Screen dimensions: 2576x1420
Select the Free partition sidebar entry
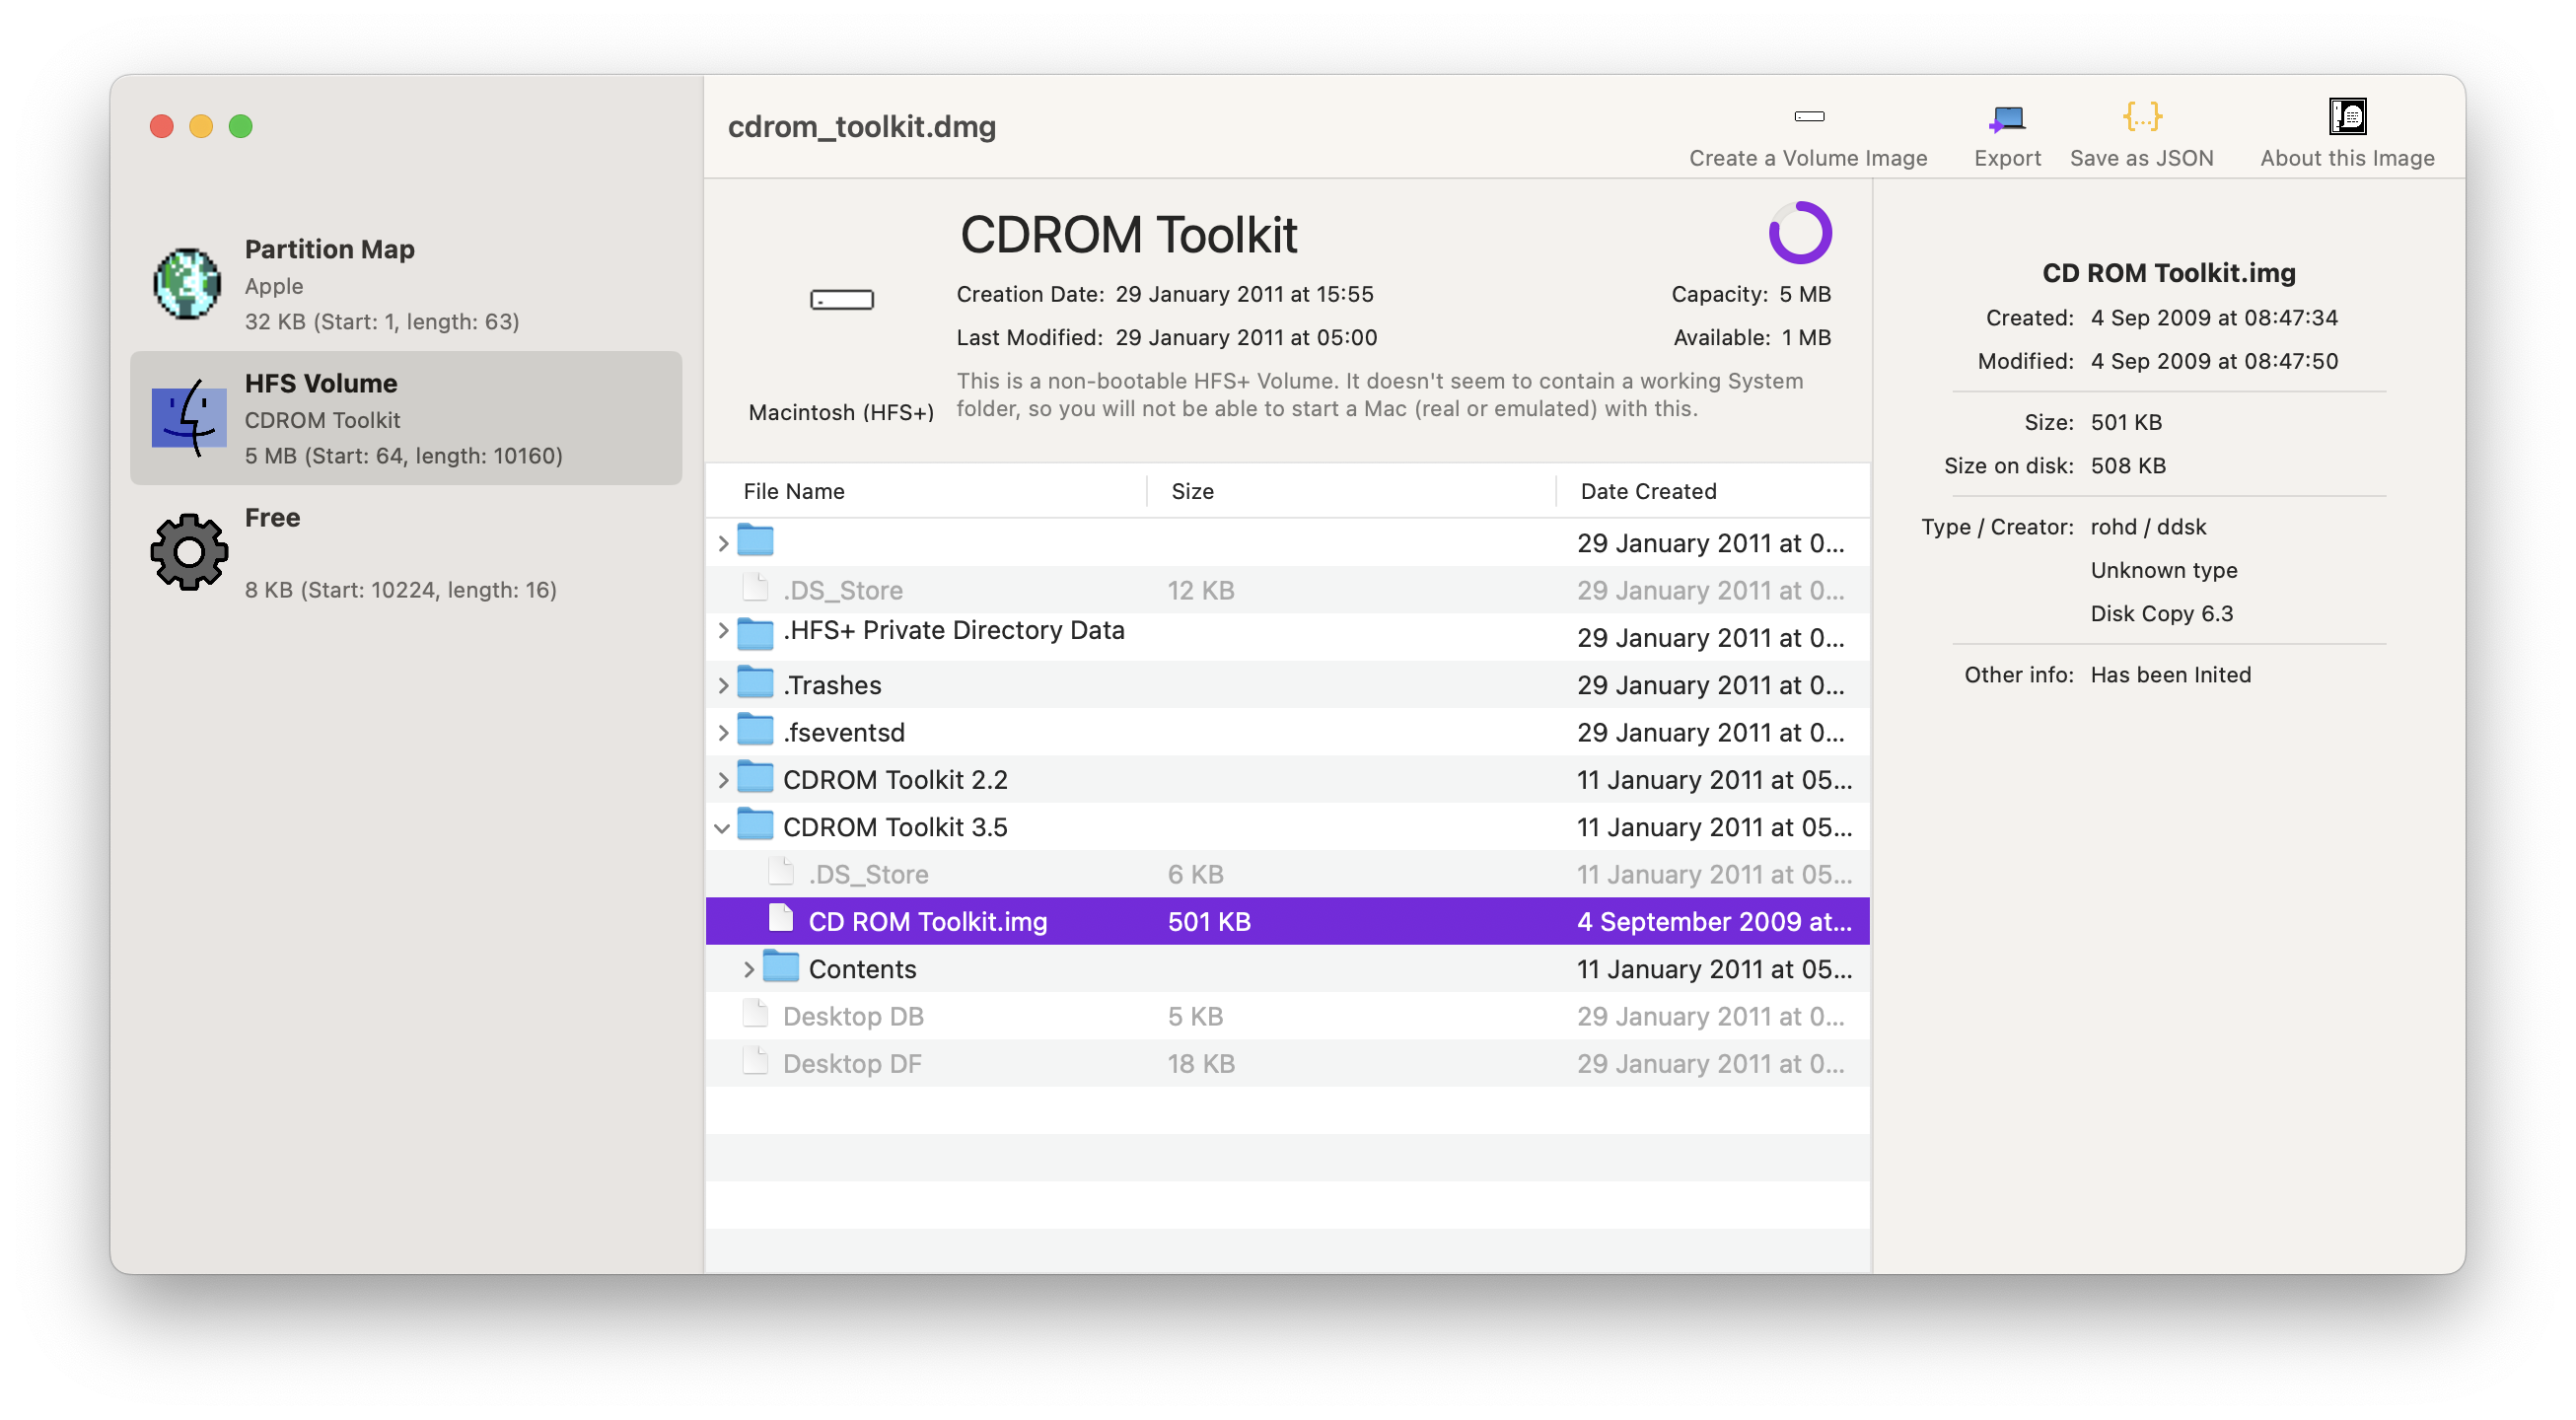point(406,552)
